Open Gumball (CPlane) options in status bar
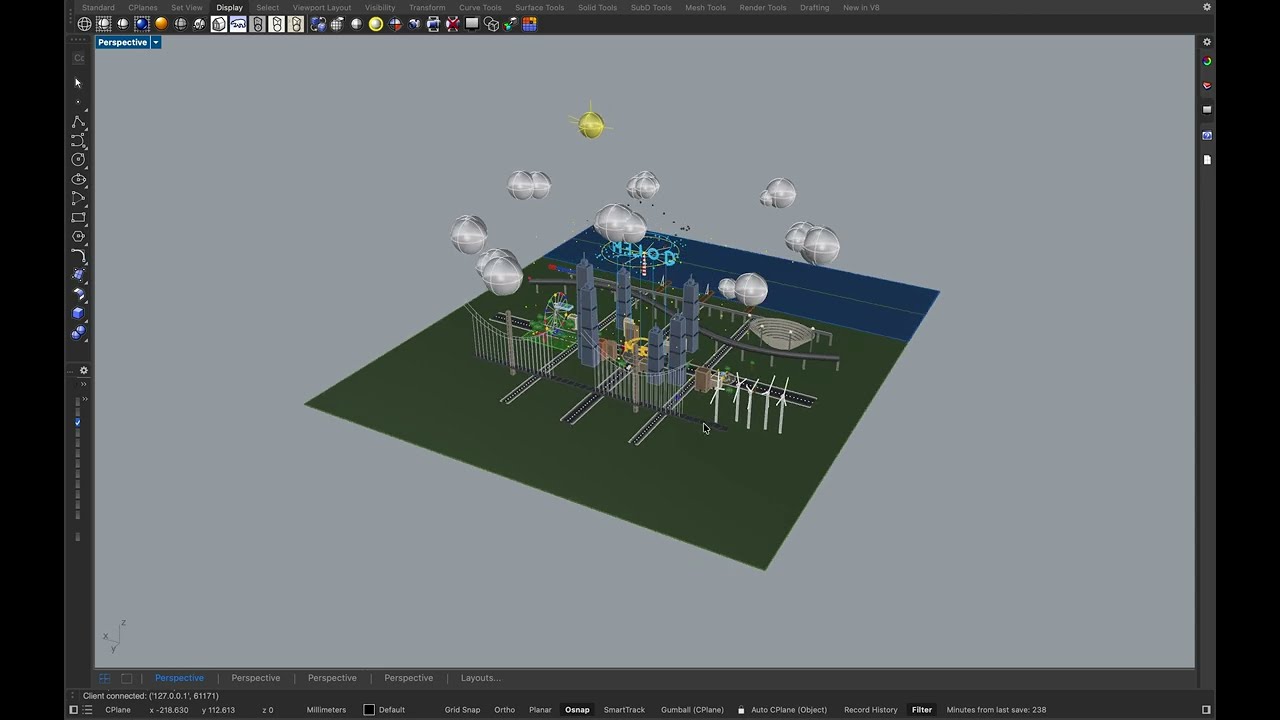The height and width of the screenshot is (720, 1280). click(x=692, y=710)
